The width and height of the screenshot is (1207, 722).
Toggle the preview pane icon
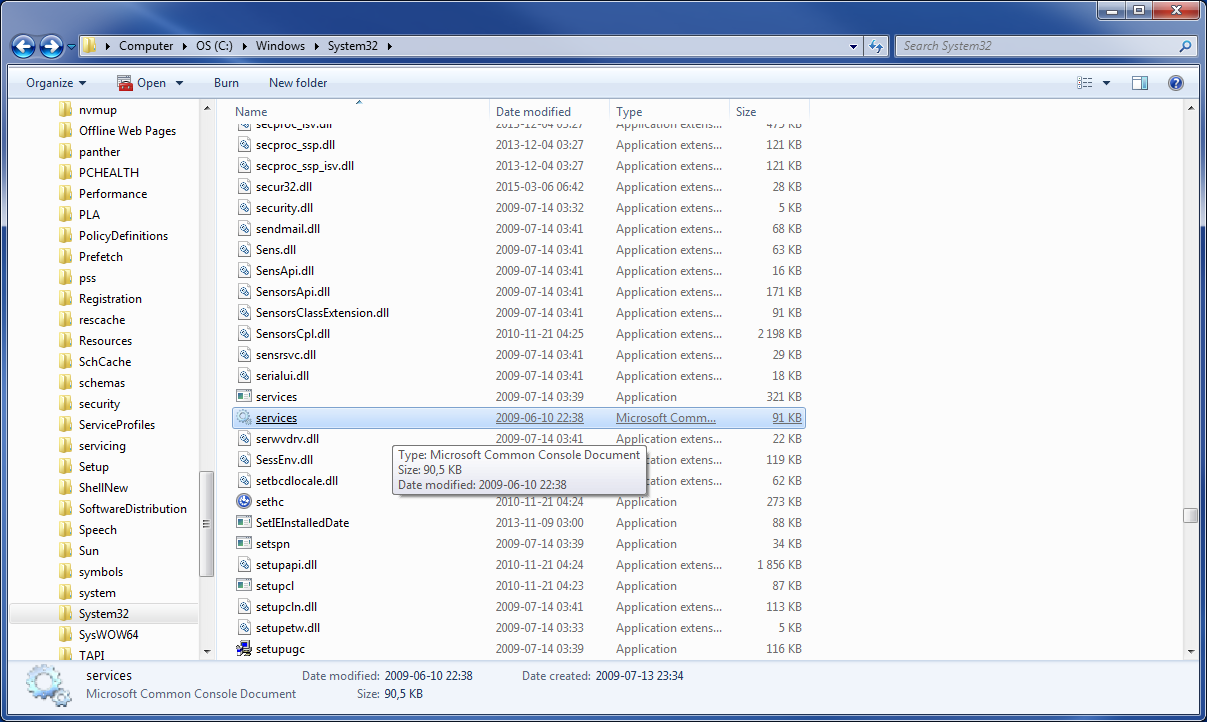tap(1140, 83)
